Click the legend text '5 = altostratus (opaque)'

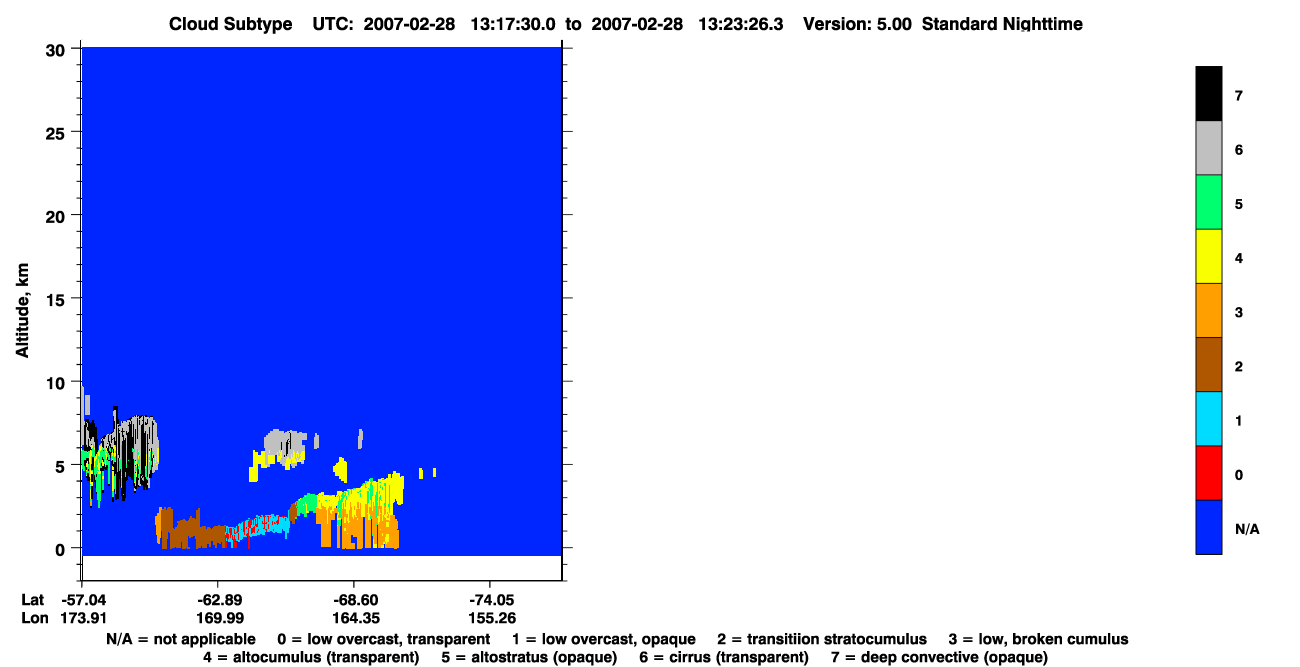(529, 657)
